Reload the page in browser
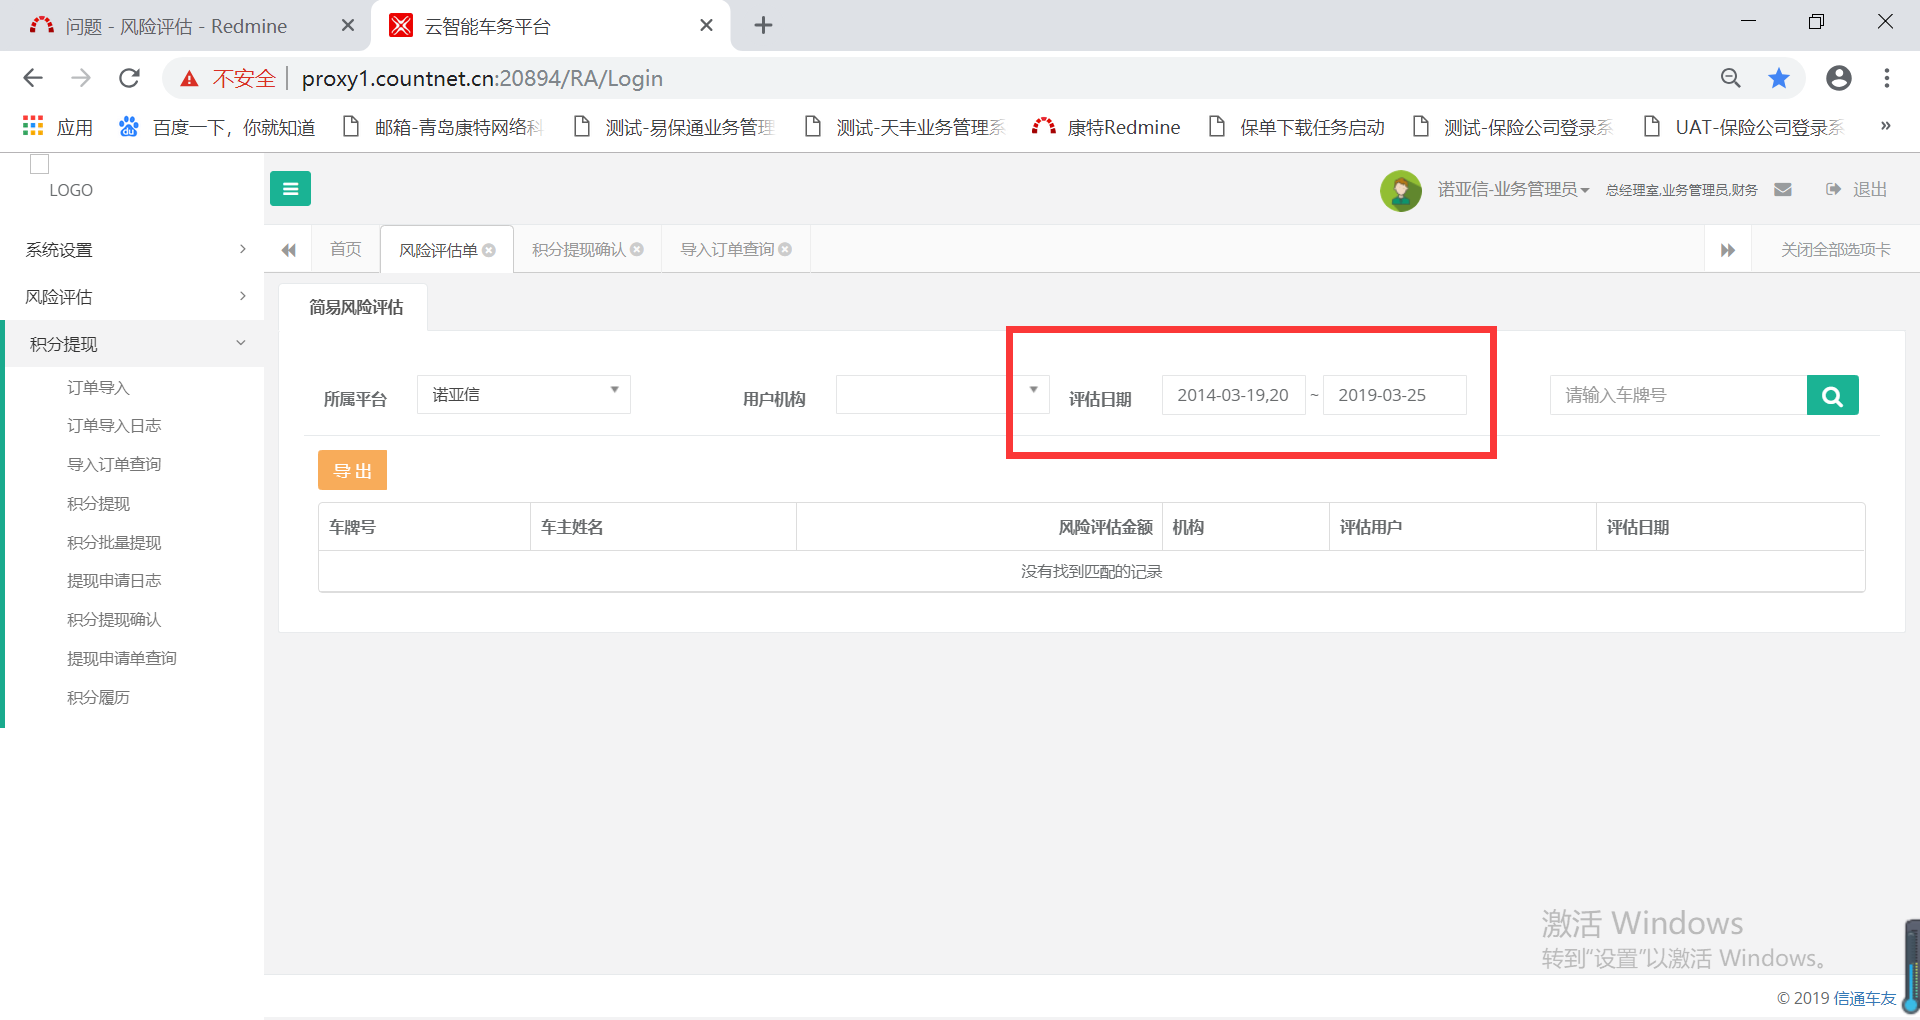 point(129,78)
